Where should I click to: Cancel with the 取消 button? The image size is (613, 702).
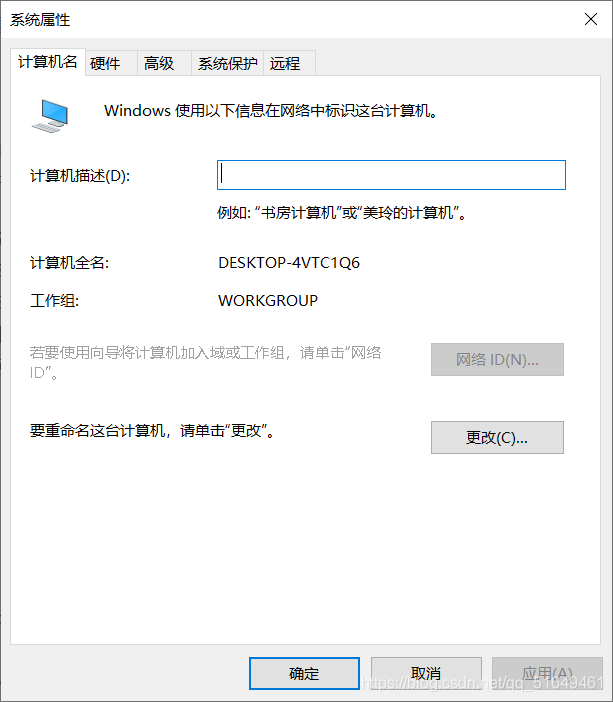click(426, 673)
